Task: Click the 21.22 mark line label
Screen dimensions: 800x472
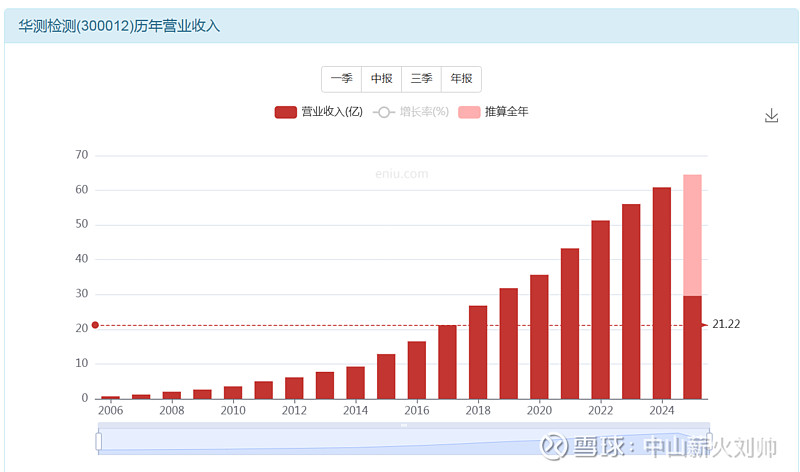Action: click(726, 324)
